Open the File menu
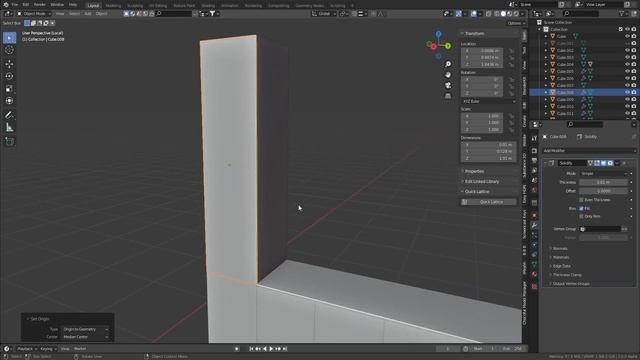Image resolution: width=640 pixels, height=360 pixels. (x=15, y=4)
